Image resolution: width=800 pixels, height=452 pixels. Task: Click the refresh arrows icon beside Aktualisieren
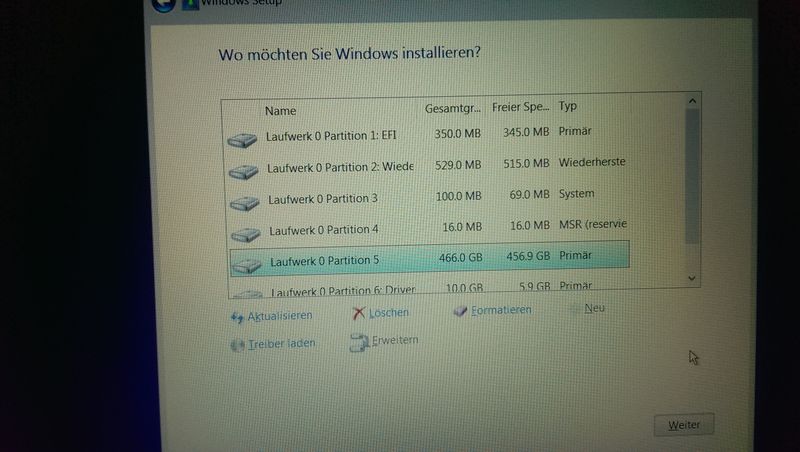237,318
